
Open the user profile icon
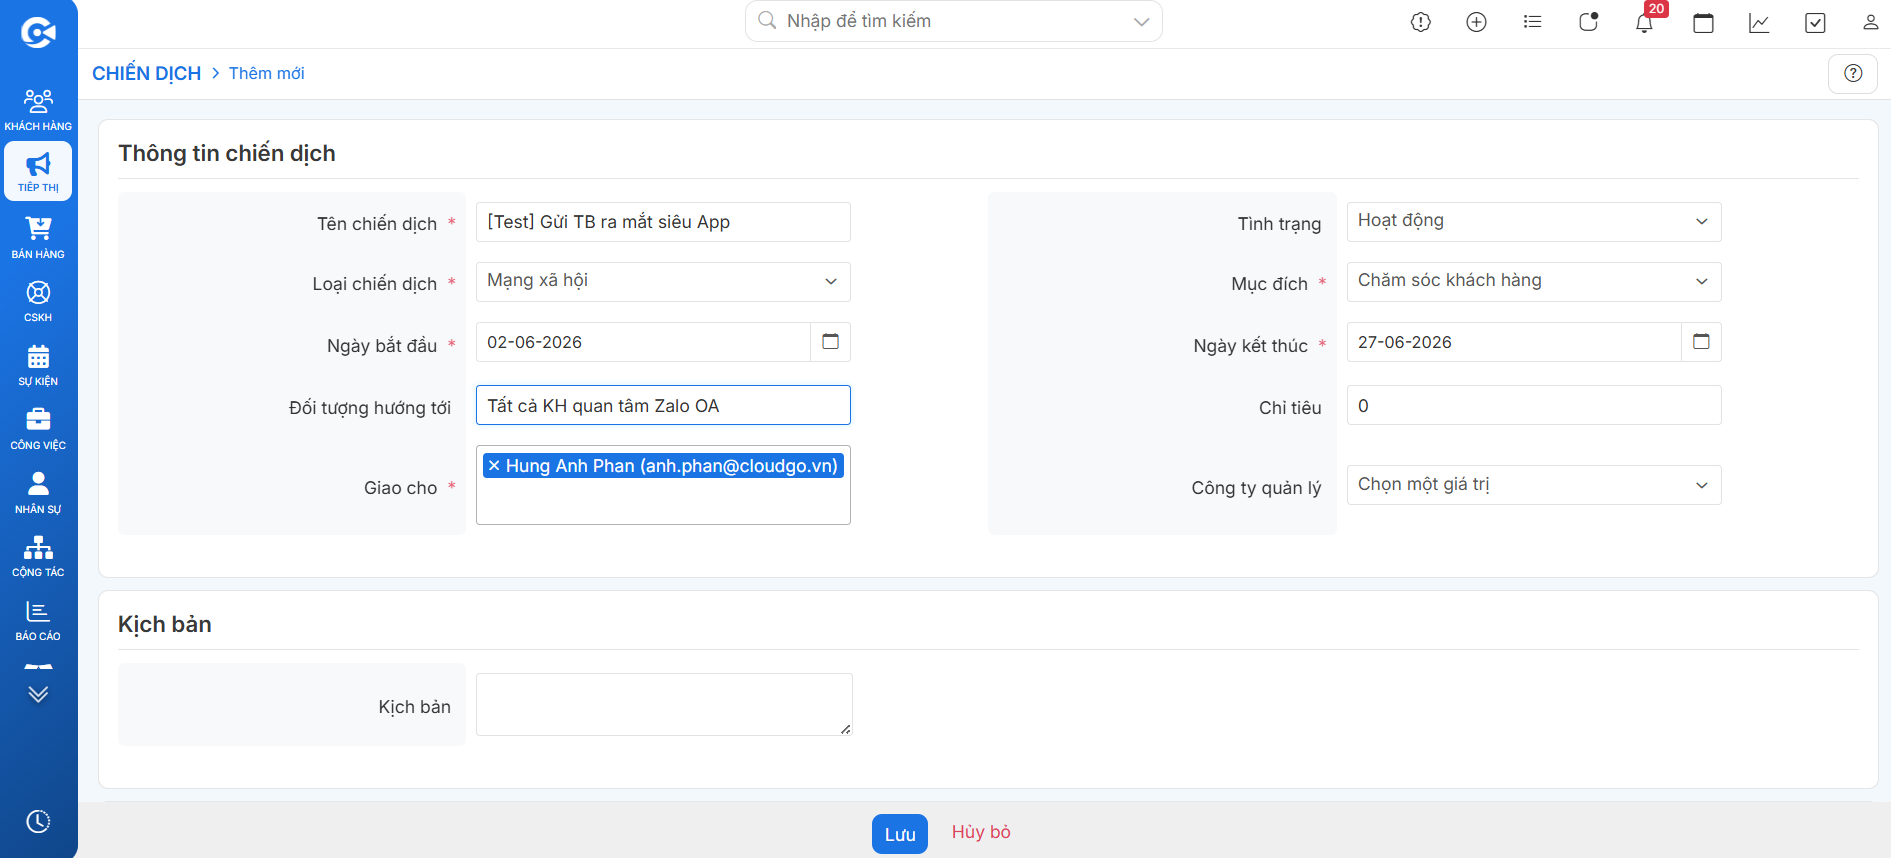click(1870, 22)
